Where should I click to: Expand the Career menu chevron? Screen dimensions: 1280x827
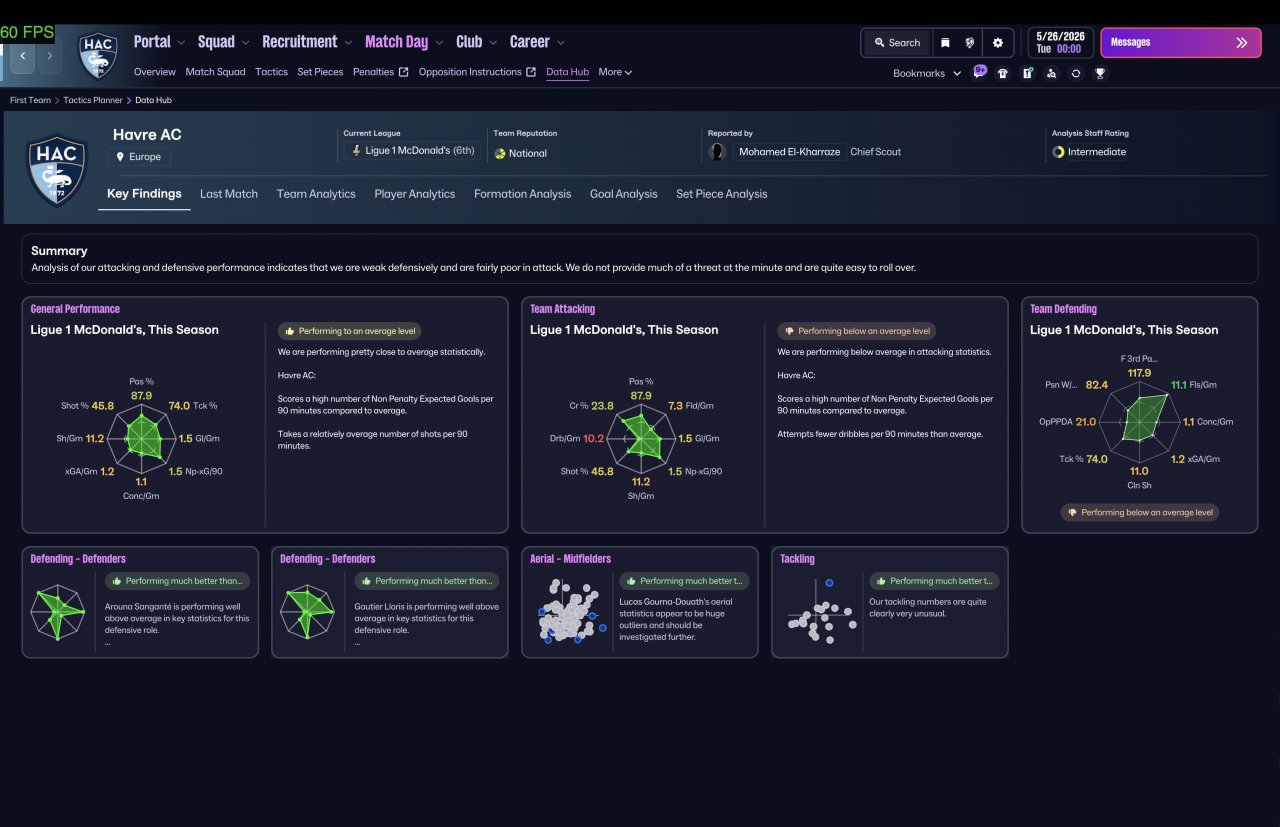560,42
